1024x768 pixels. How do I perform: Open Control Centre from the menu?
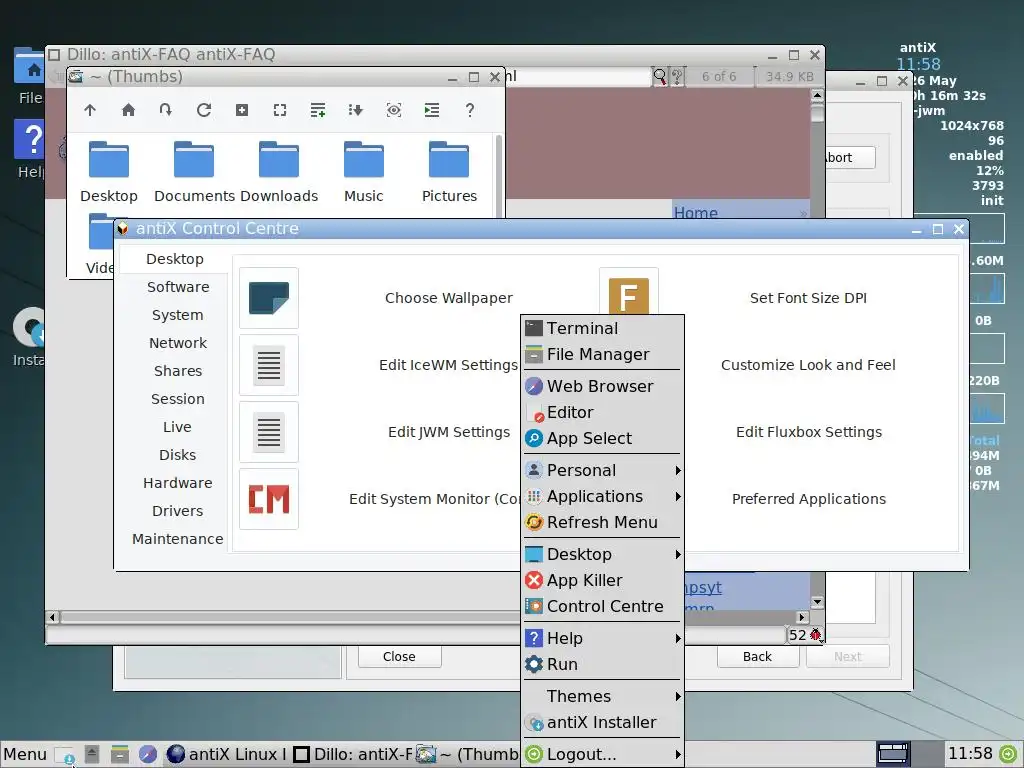point(602,607)
